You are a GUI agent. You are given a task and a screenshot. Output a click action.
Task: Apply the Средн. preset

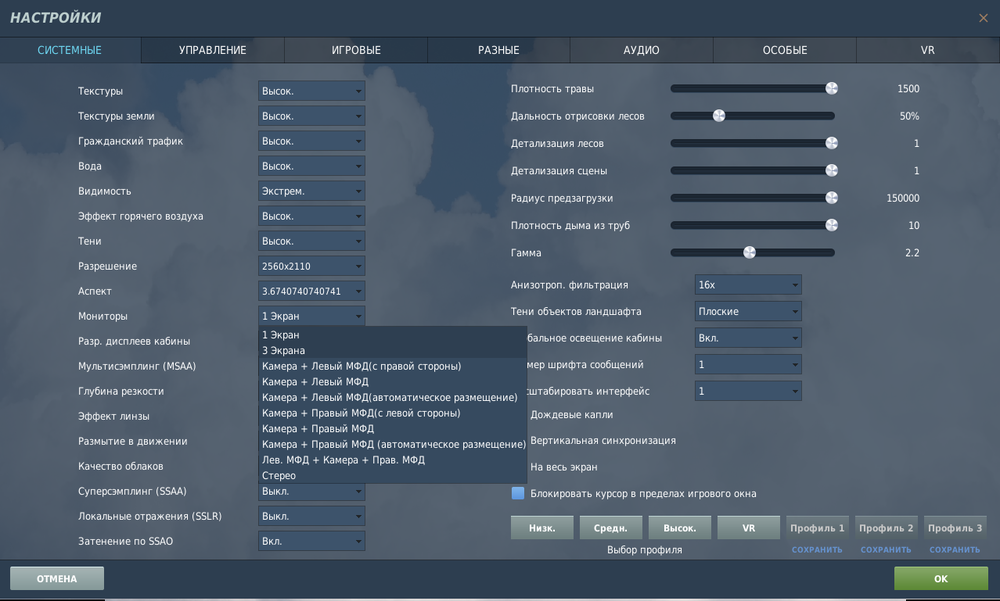611,528
